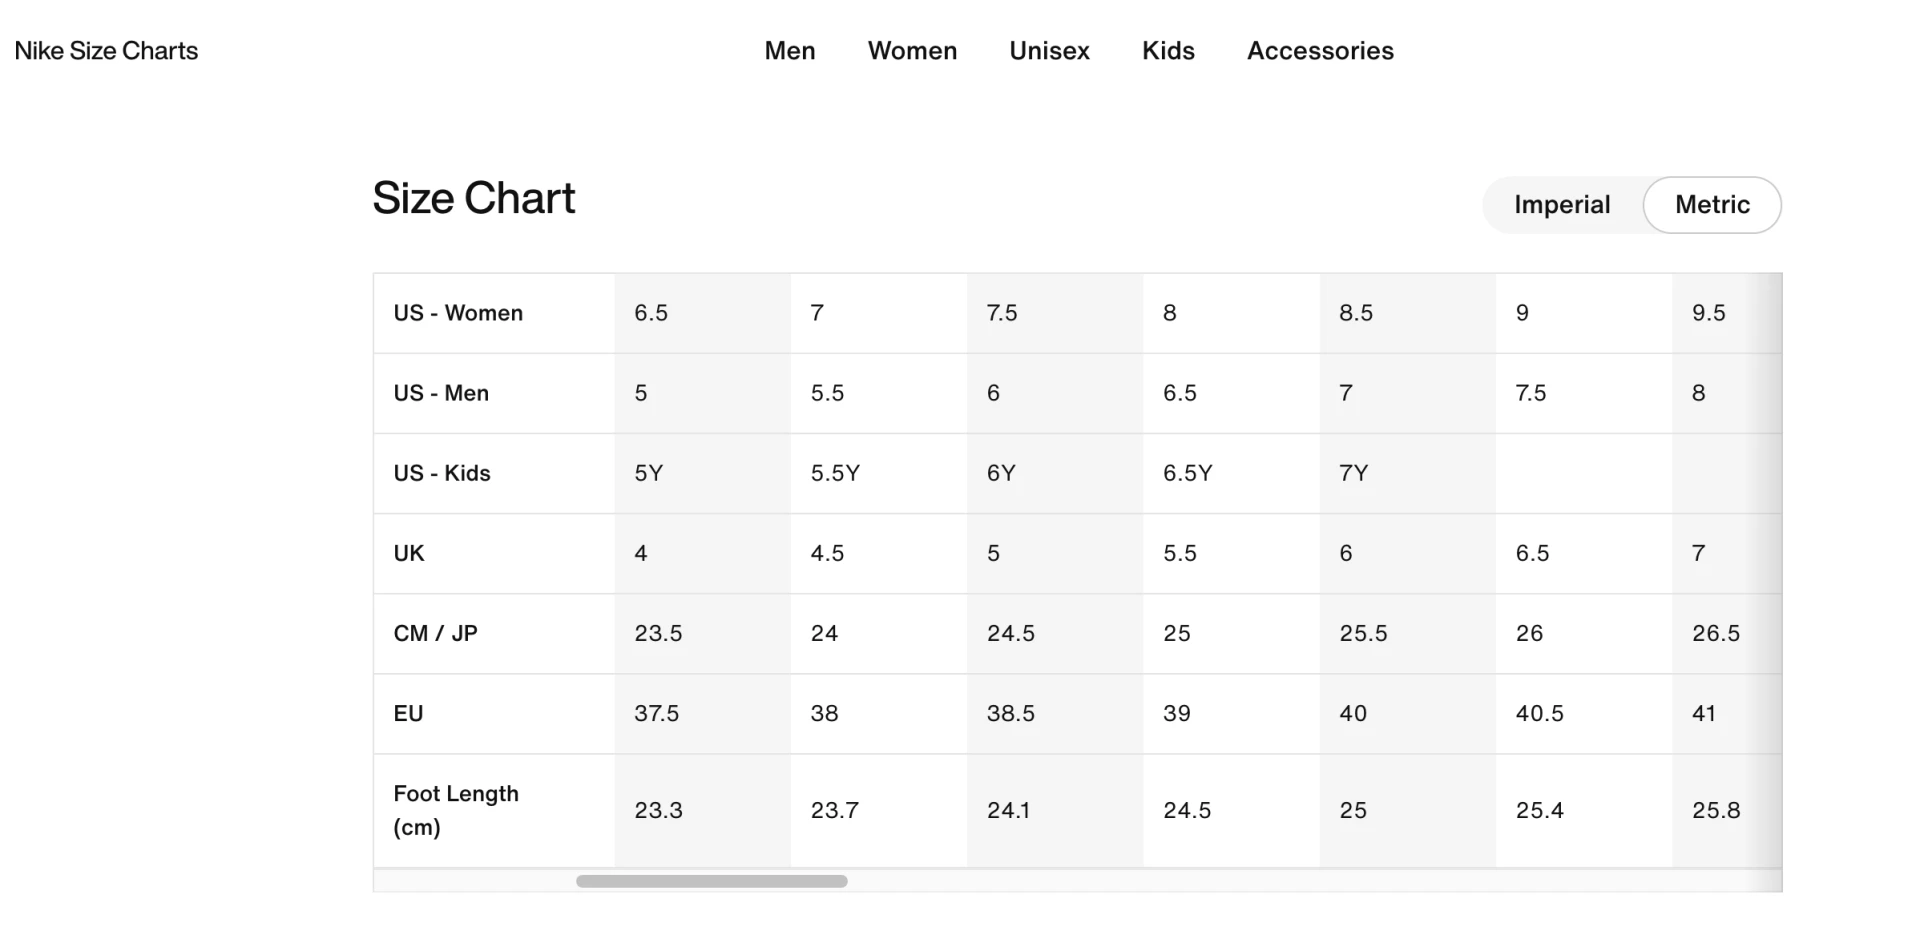Screen dimensions: 1920x947
Task: Click the EU 41 cell
Action: [1727, 713]
